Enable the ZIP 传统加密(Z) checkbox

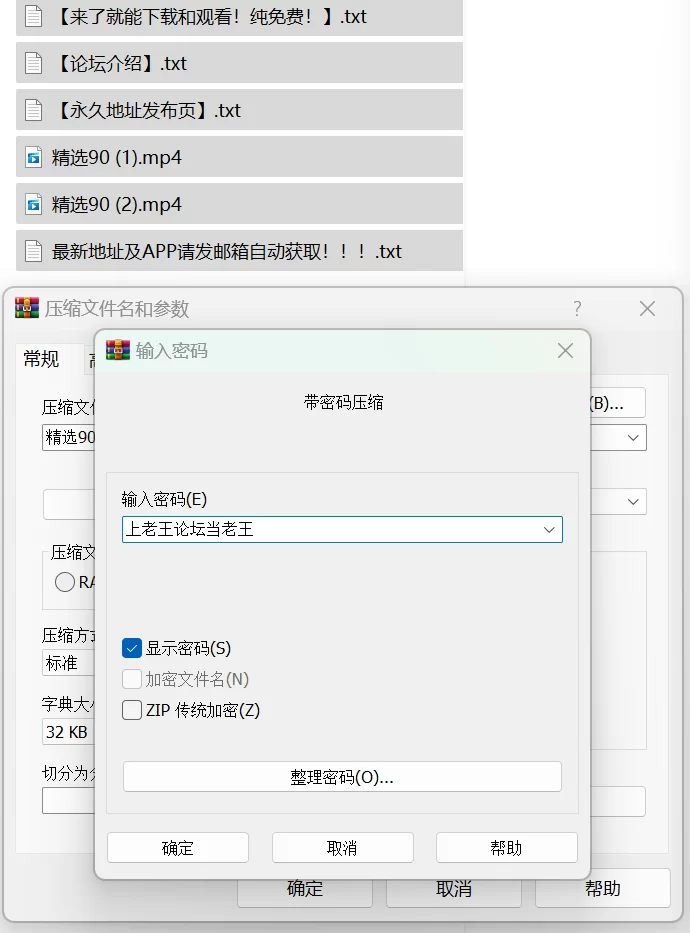132,711
